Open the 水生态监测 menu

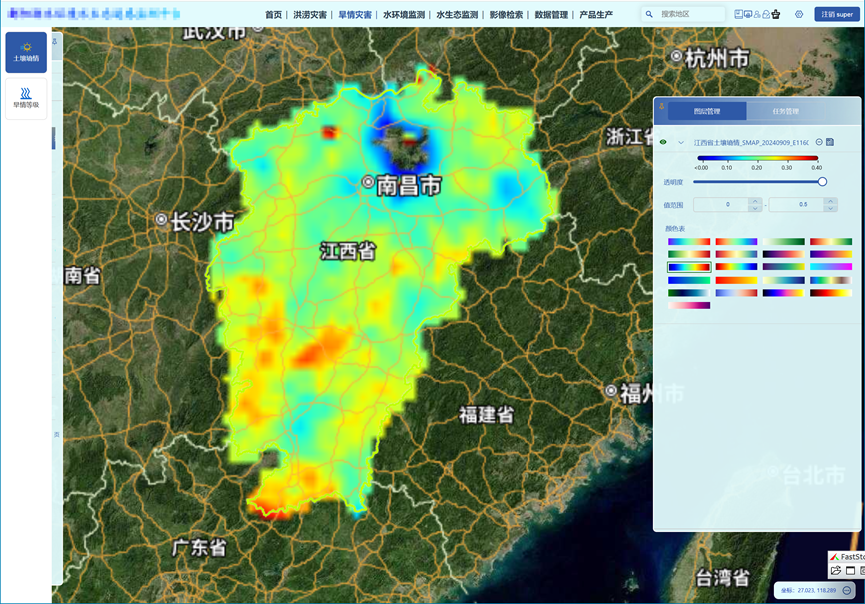click(x=457, y=15)
